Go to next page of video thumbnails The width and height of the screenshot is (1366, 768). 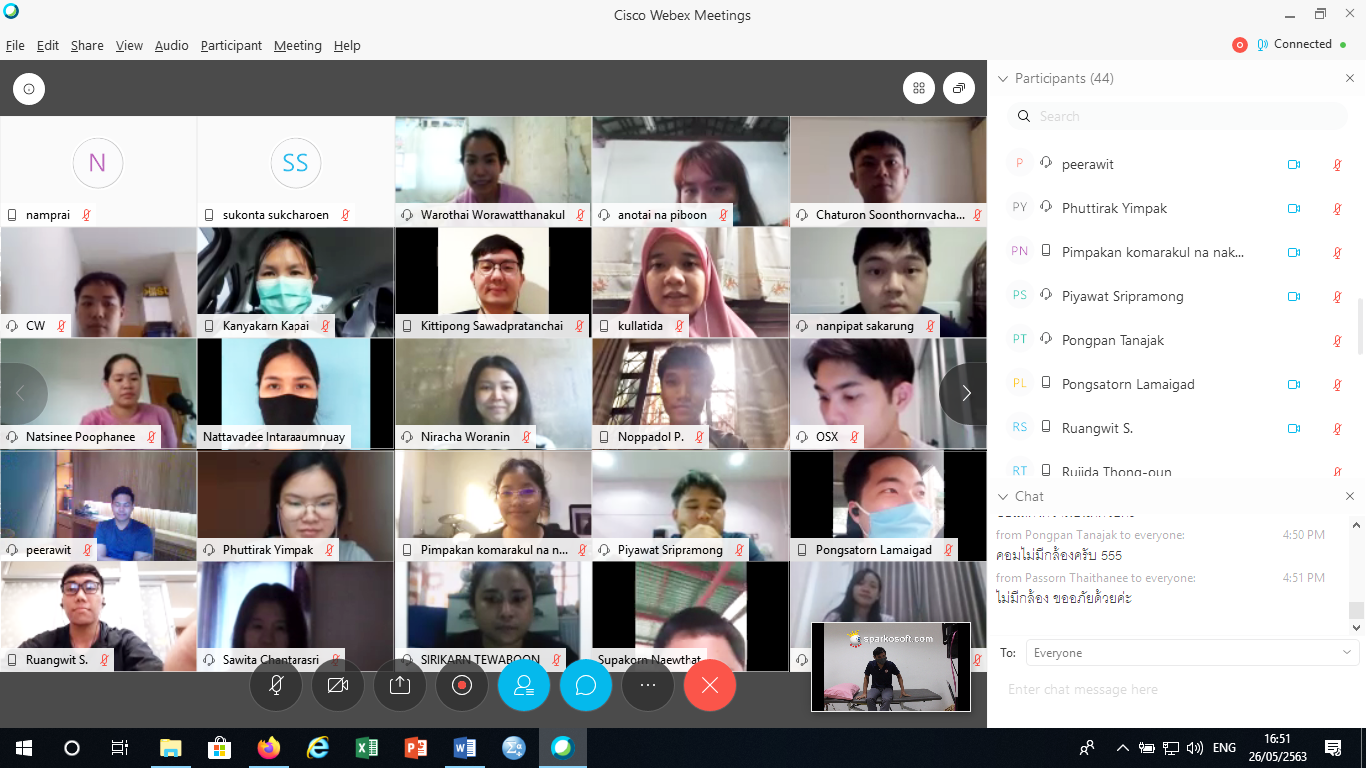point(965,394)
